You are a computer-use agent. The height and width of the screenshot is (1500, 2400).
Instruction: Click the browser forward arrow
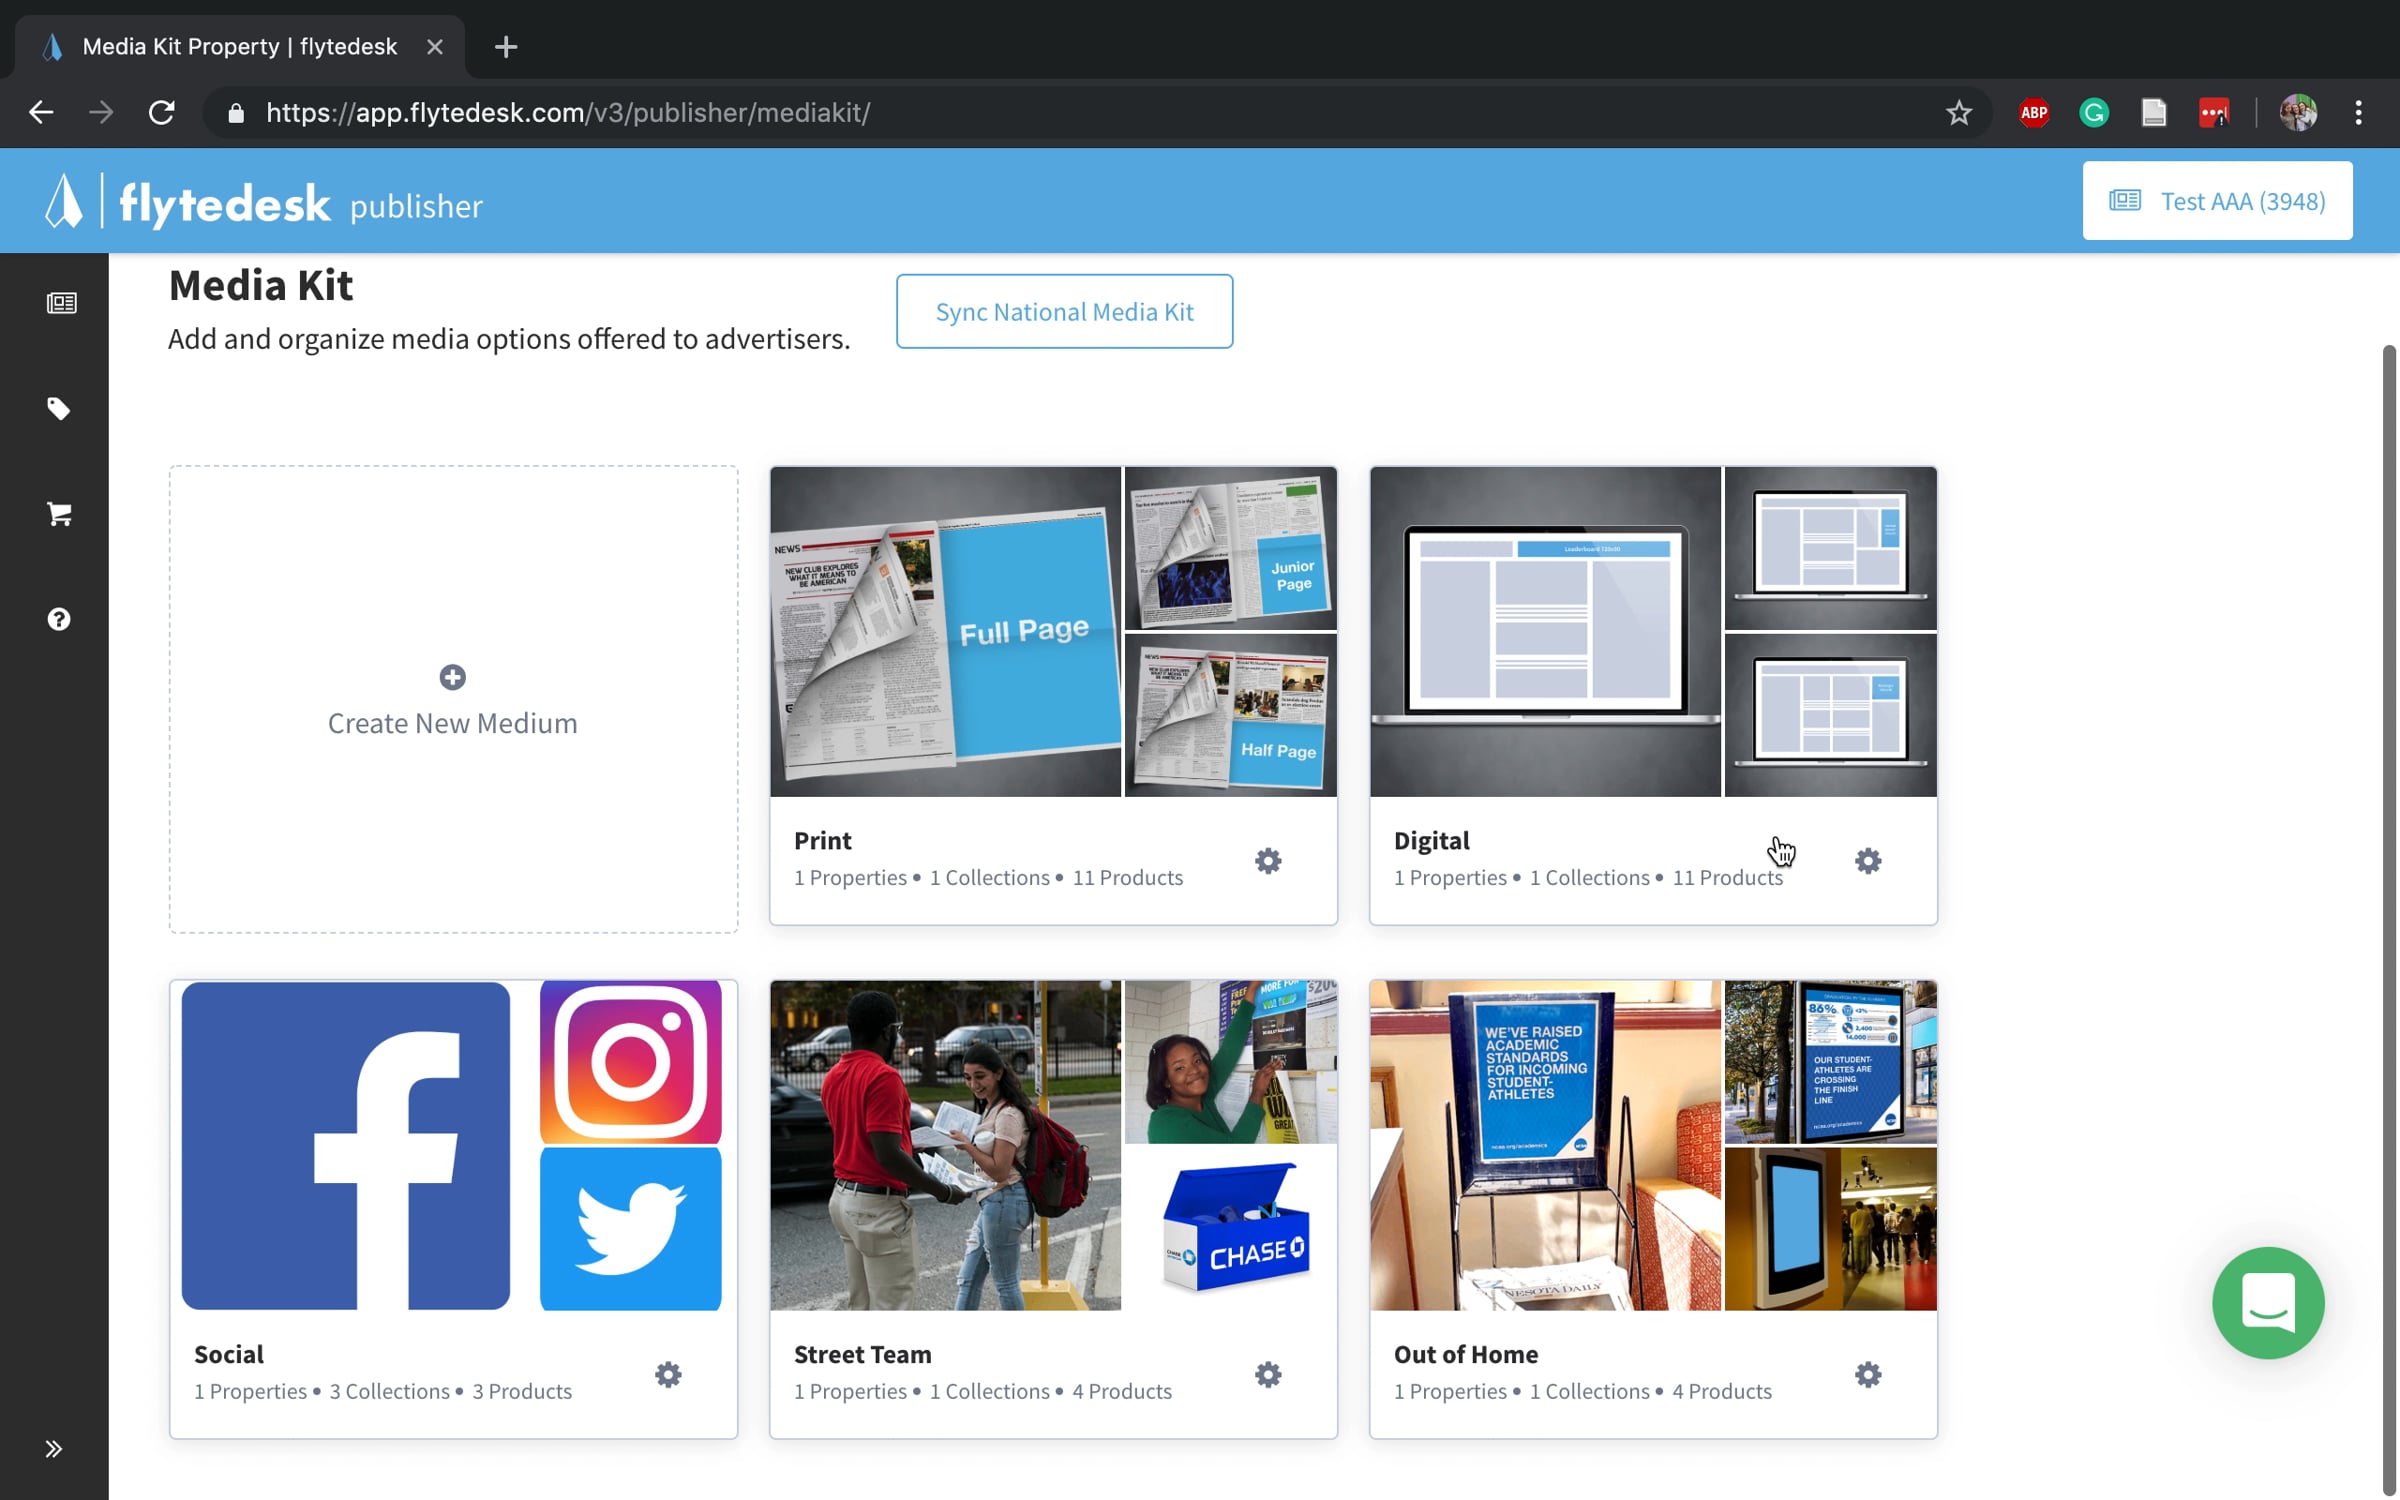click(x=101, y=112)
